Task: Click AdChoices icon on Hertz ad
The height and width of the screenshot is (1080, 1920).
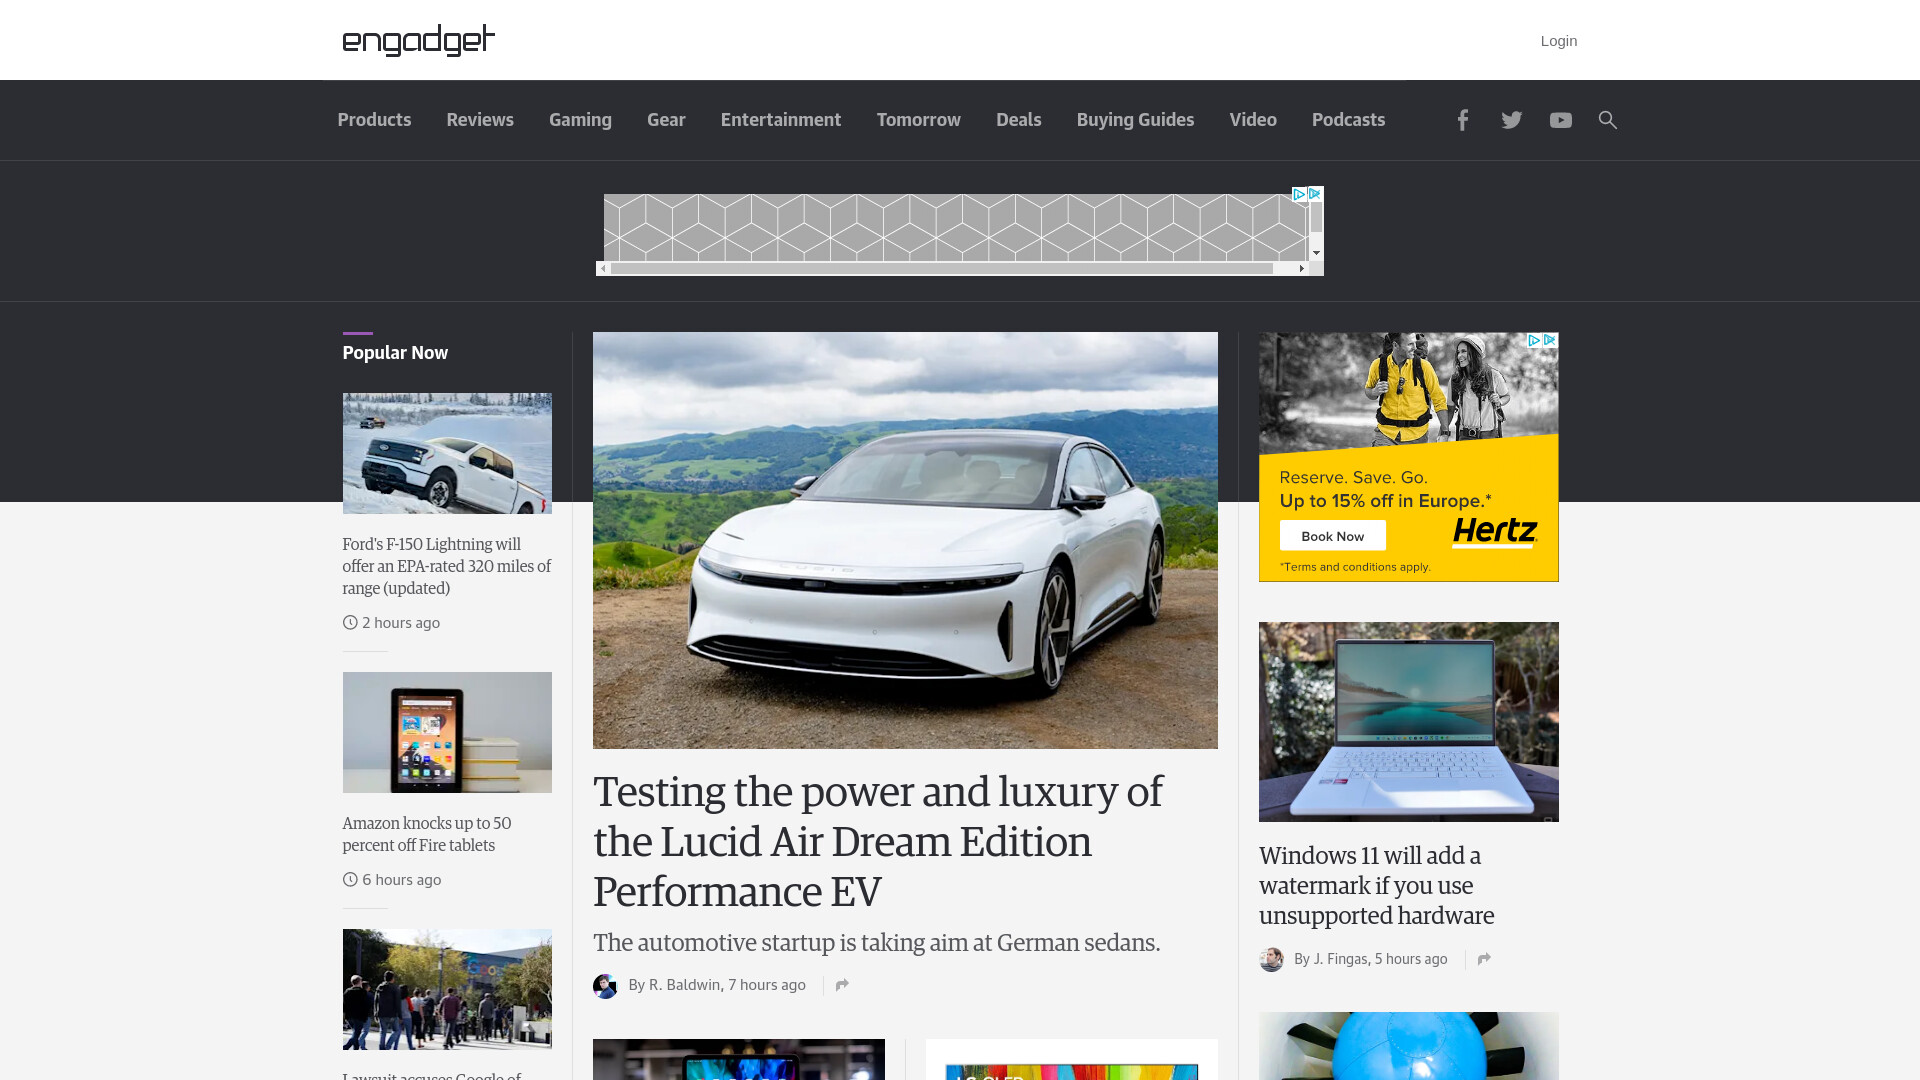Action: click(1534, 340)
